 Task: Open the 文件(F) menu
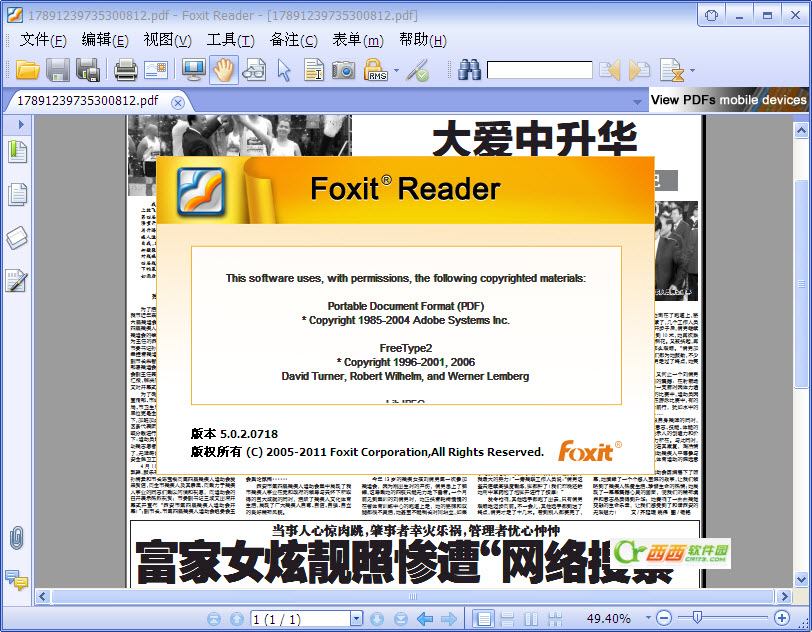(43, 40)
